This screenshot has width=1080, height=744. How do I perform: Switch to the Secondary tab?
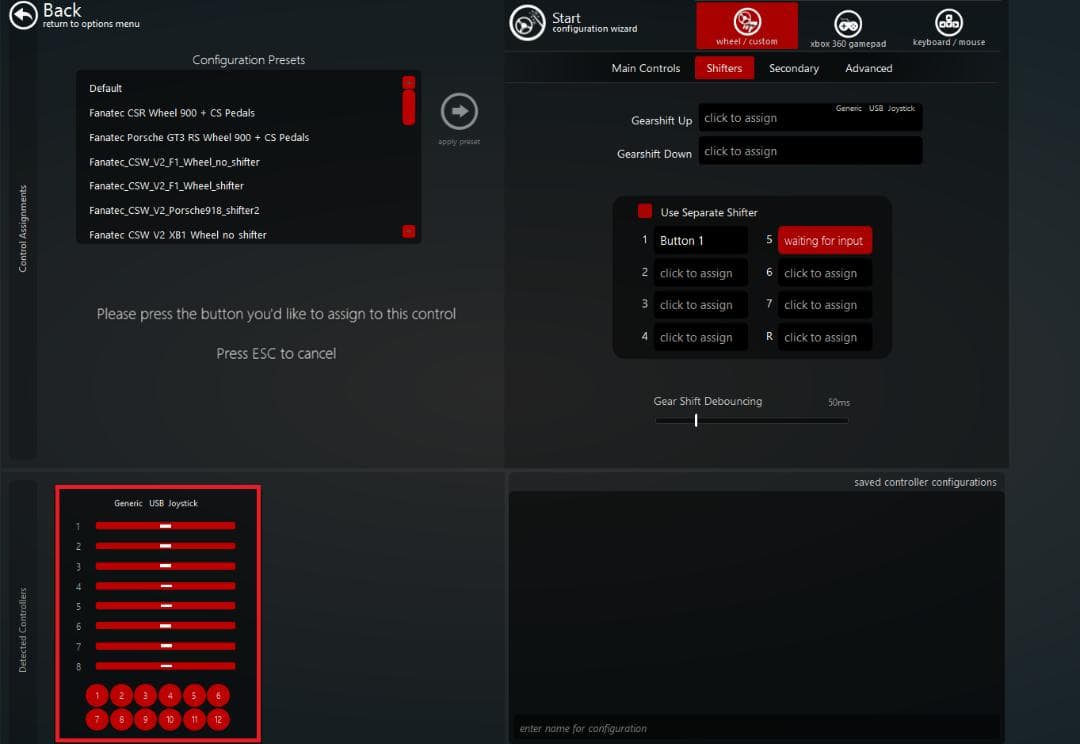(793, 68)
